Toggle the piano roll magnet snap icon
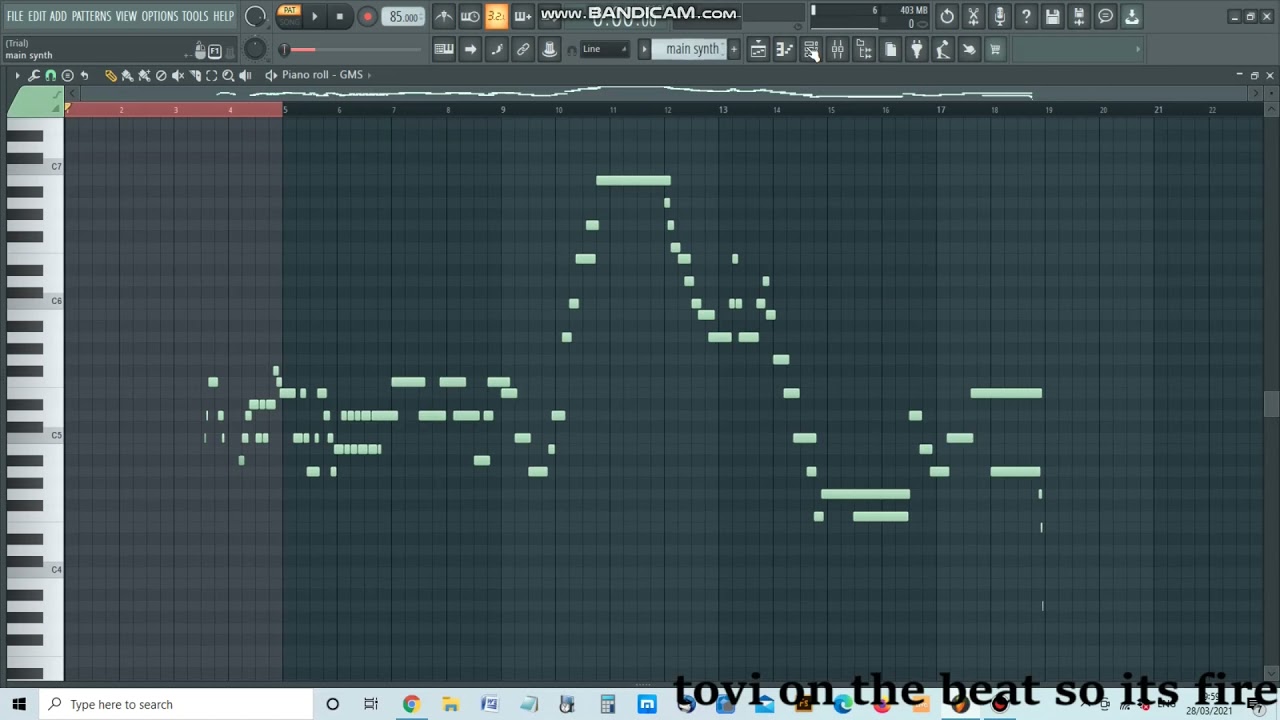 (51, 75)
